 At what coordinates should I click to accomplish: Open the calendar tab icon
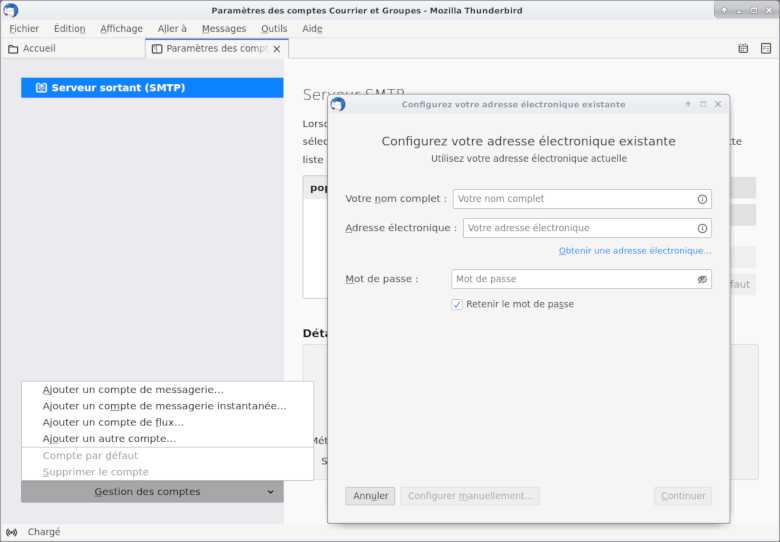743,48
